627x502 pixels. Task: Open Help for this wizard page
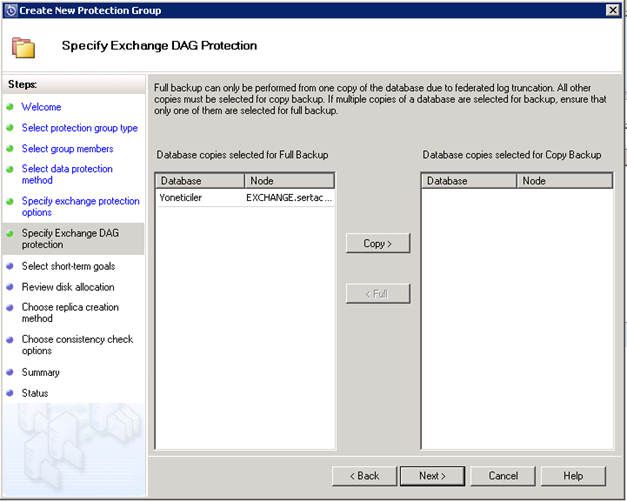(573, 475)
